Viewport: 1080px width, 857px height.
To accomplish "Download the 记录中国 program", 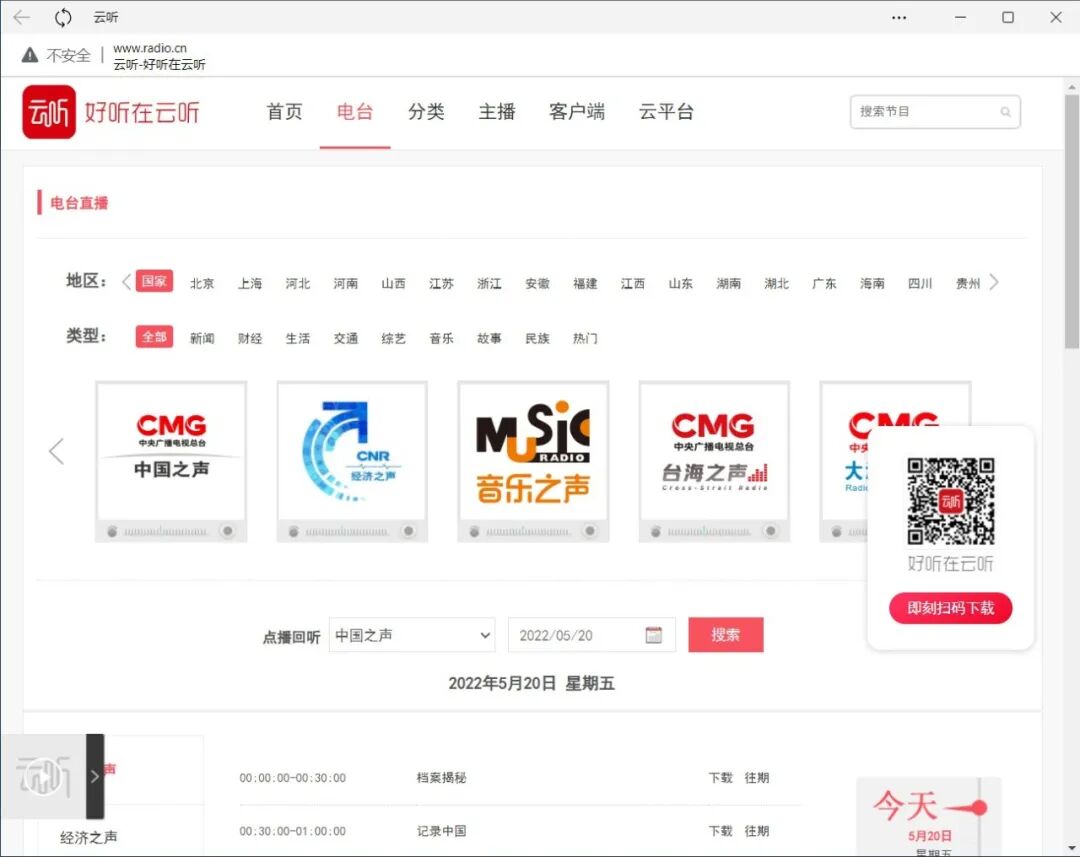I will point(721,831).
